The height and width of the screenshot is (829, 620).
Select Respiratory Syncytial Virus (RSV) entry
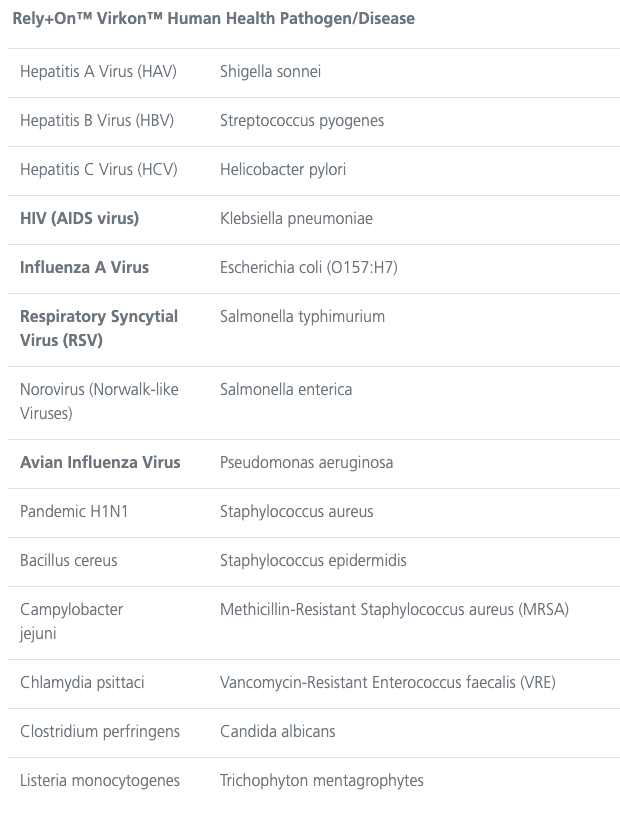click(x=99, y=328)
